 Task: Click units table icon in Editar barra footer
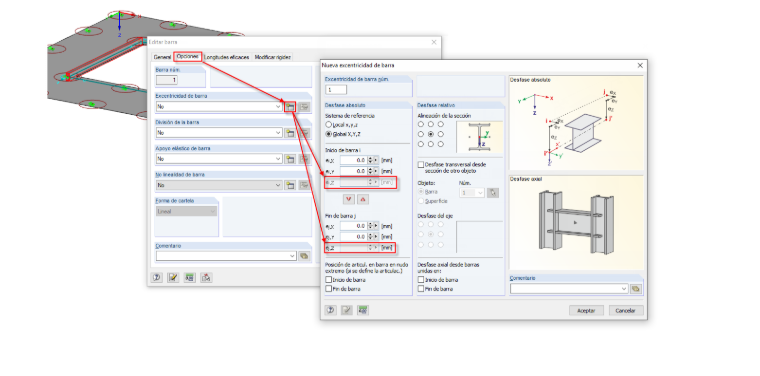click(190, 278)
